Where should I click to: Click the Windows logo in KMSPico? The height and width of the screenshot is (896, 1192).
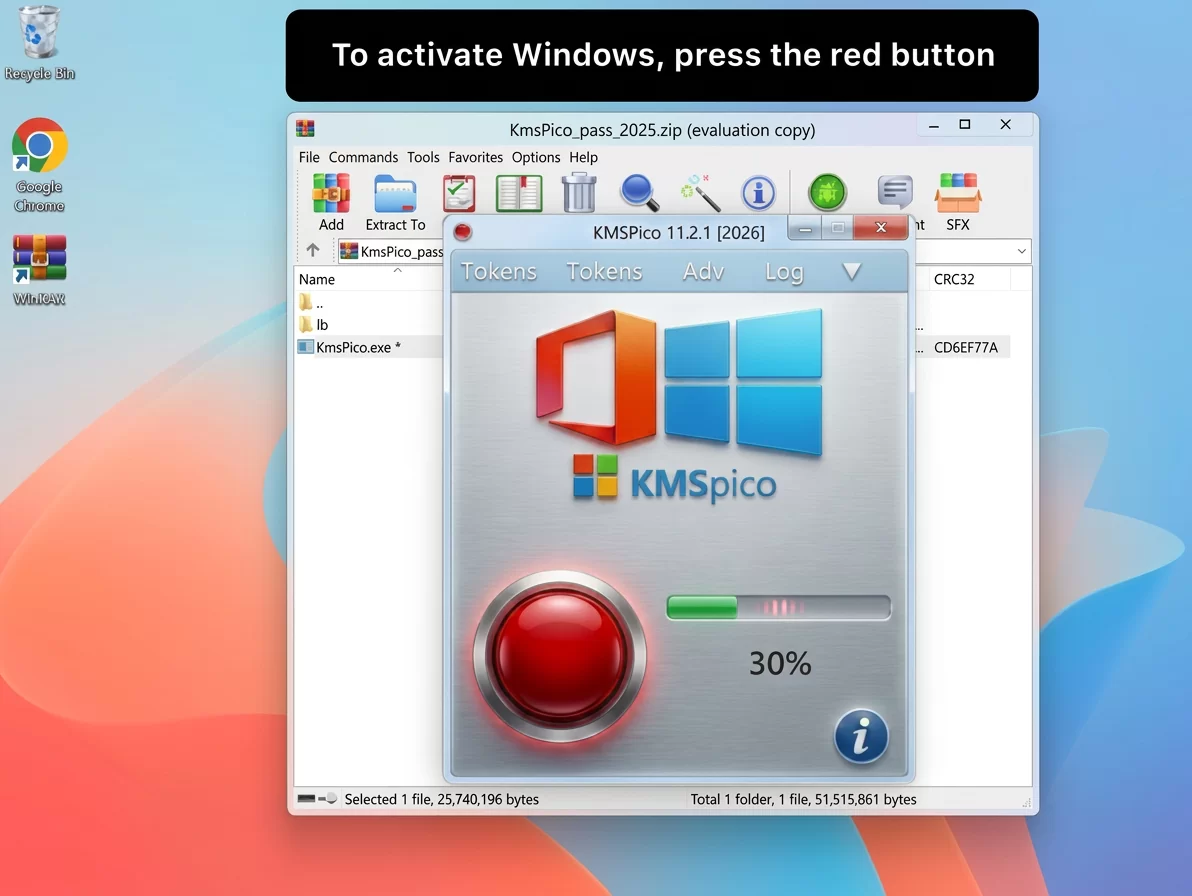[743, 382]
